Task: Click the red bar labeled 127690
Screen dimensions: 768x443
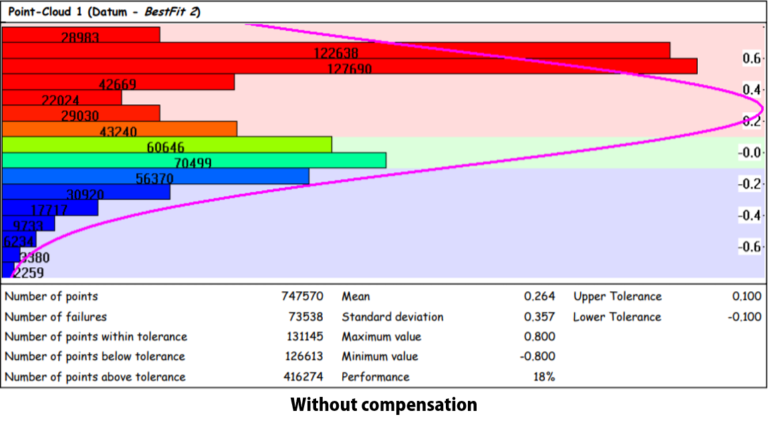Action: (350, 67)
